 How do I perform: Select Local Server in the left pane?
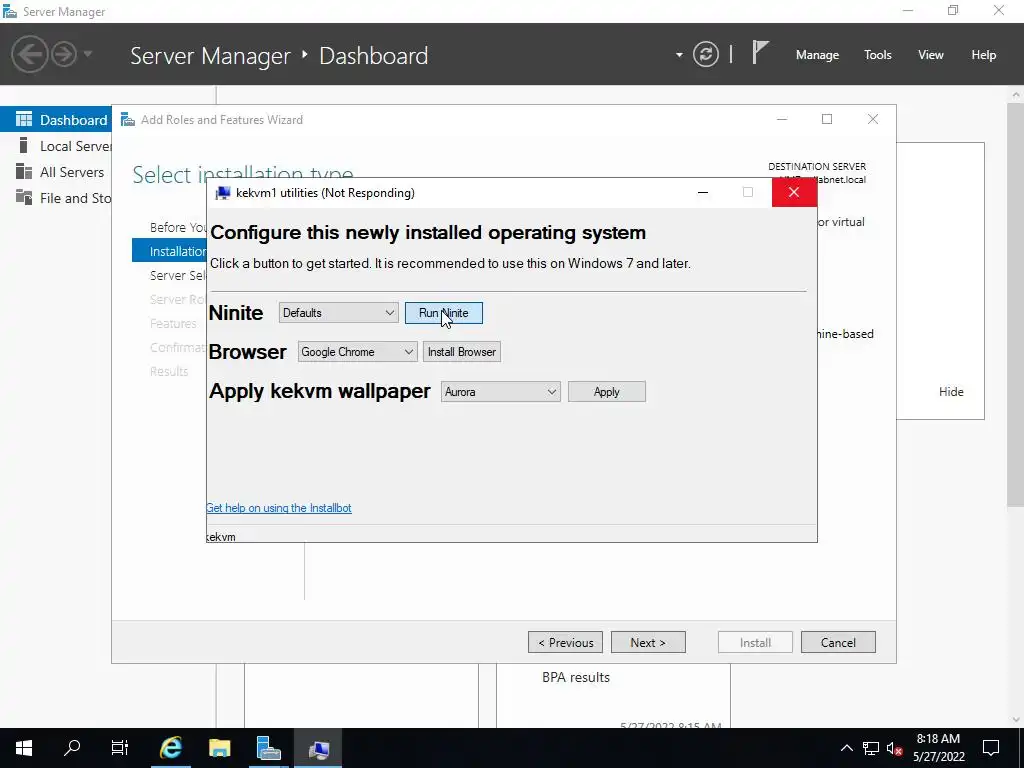[x=56, y=146]
